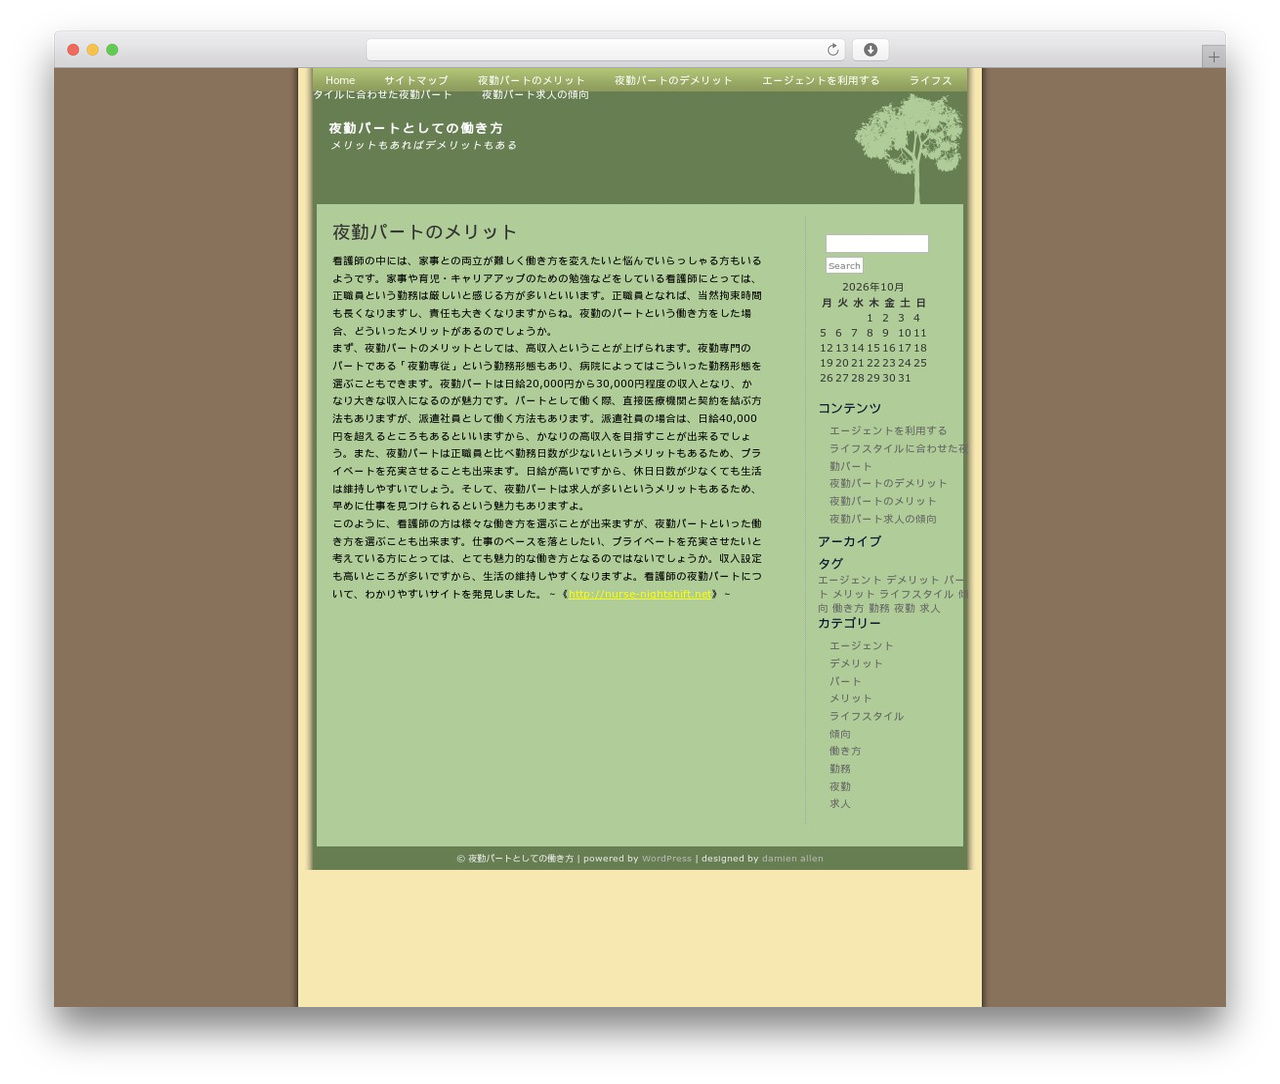Select the エージェント category link
Screen dimensions: 1280x1084
click(861, 646)
